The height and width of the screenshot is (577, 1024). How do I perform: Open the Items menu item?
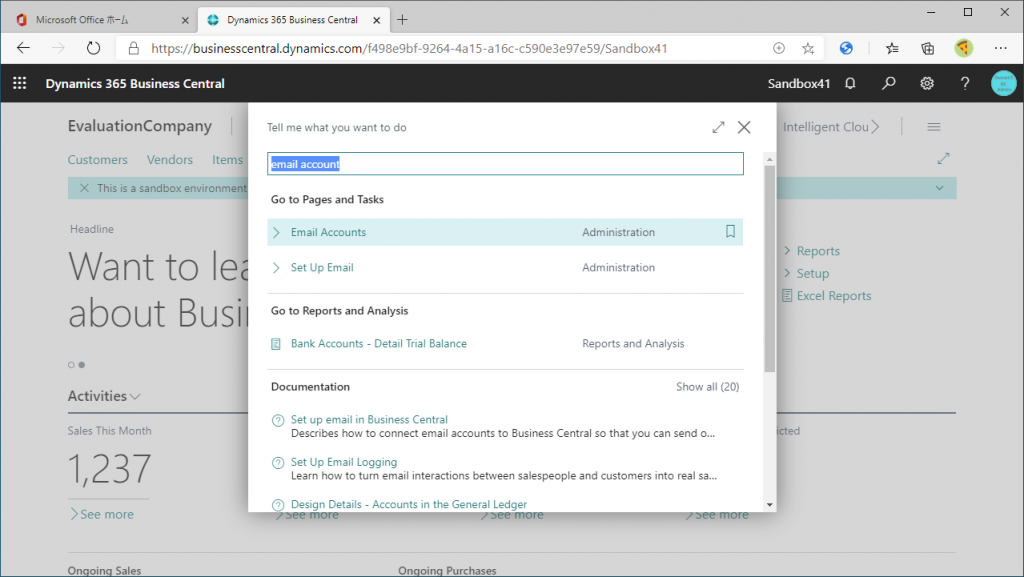pyautogui.click(x=227, y=160)
